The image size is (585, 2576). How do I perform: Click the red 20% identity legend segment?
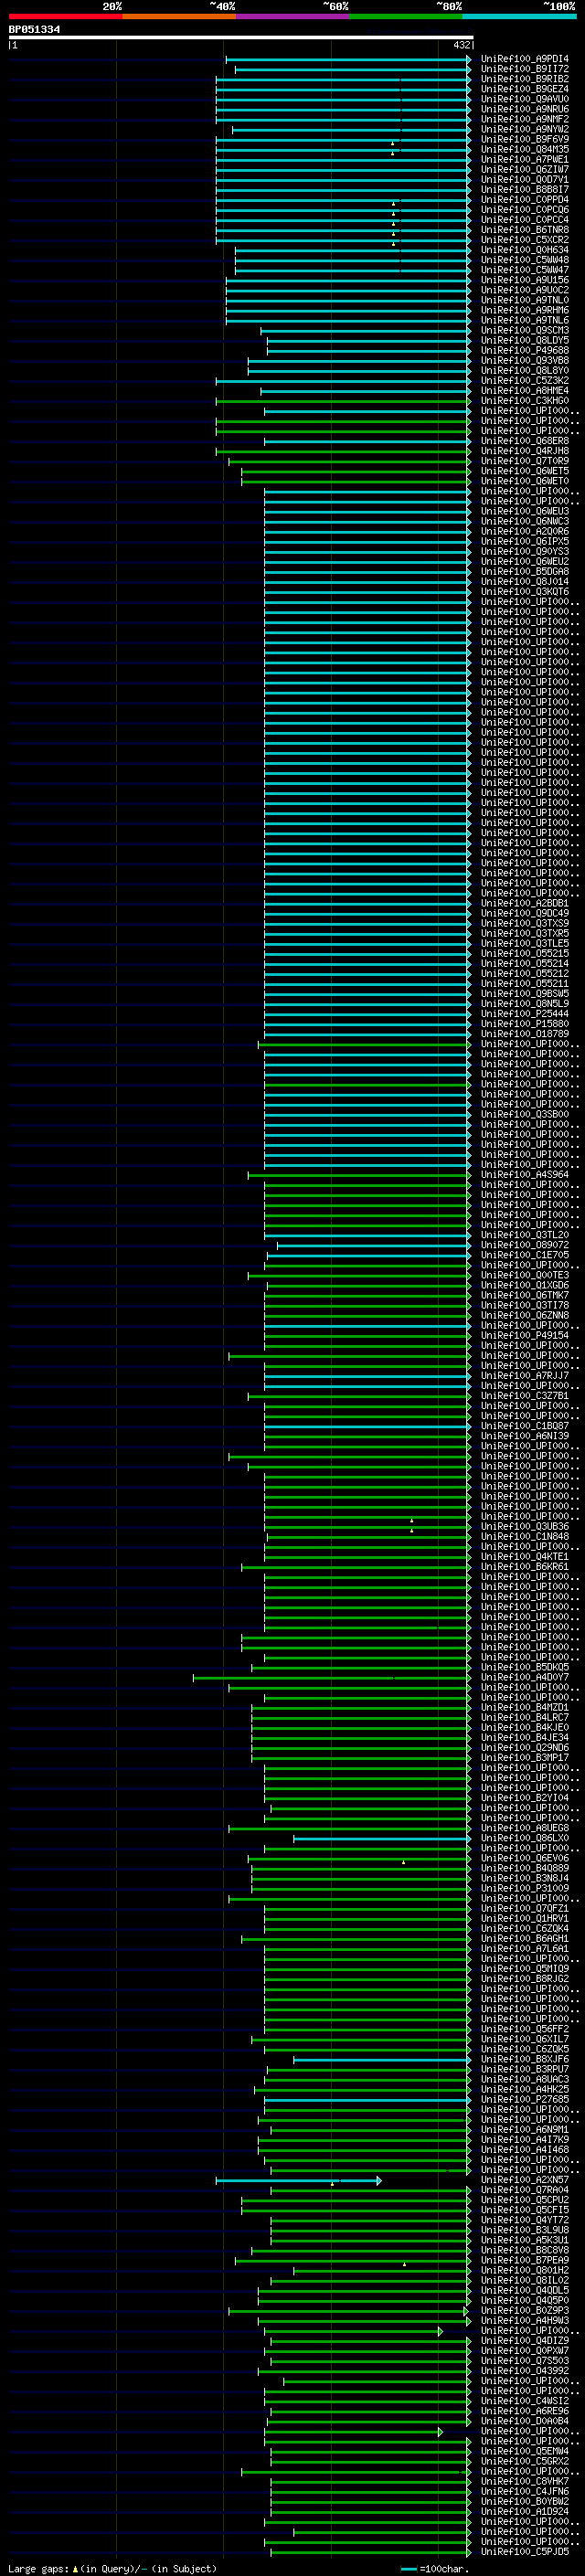click(65, 16)
